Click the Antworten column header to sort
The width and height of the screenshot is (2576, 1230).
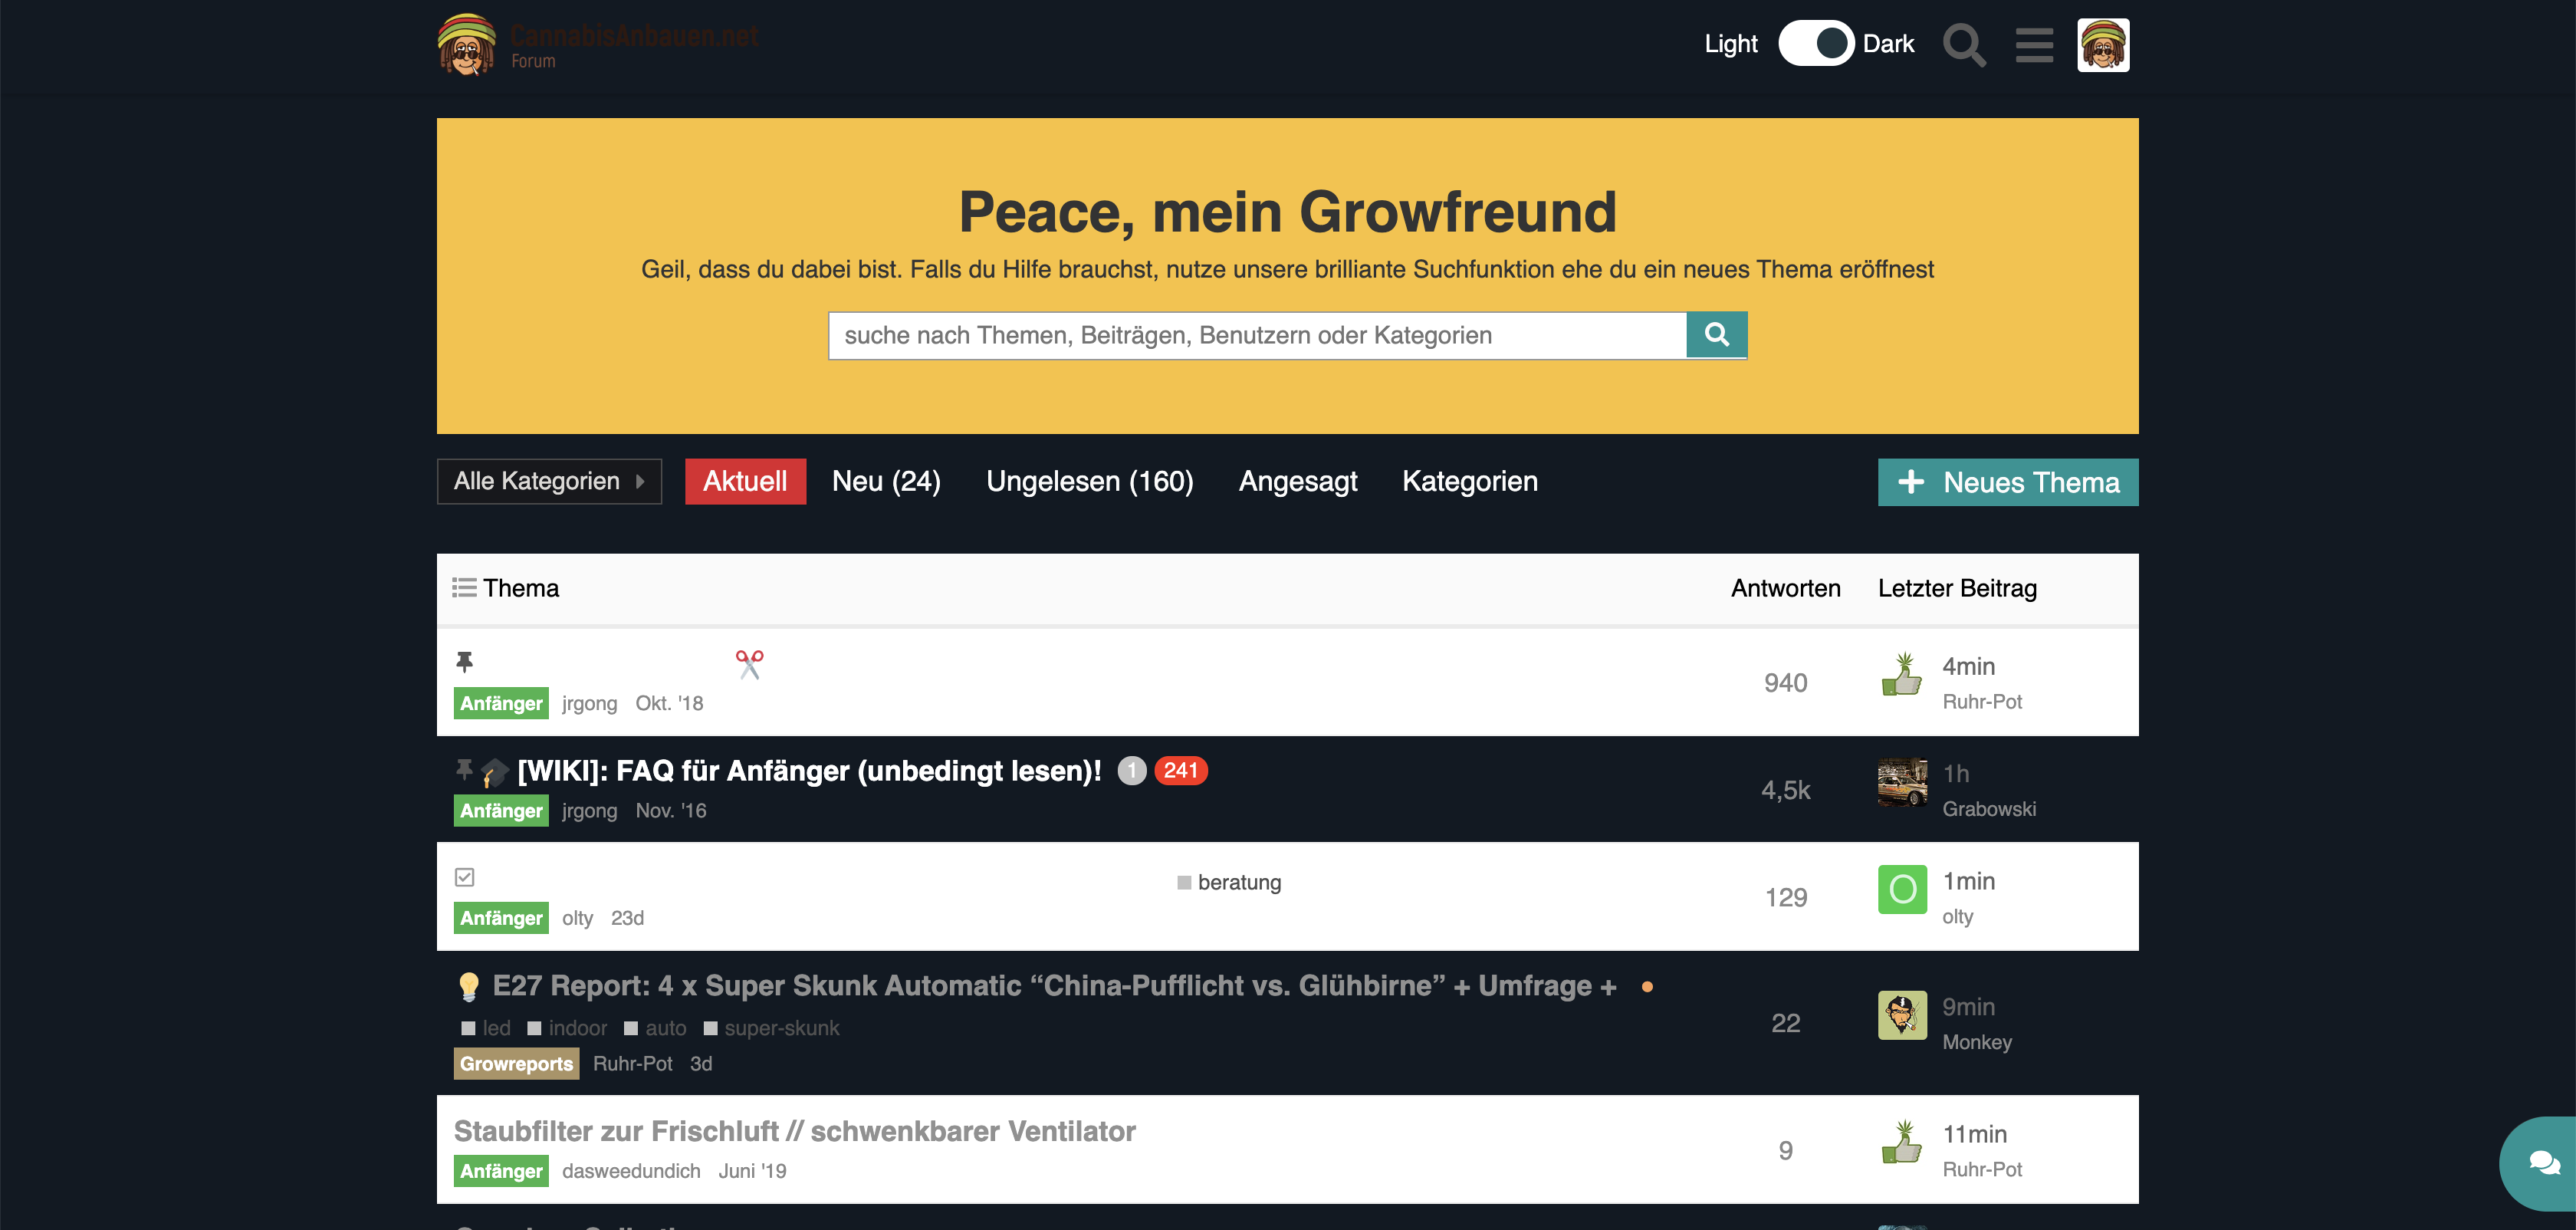pyautogui.click(x=1785, y=588)
